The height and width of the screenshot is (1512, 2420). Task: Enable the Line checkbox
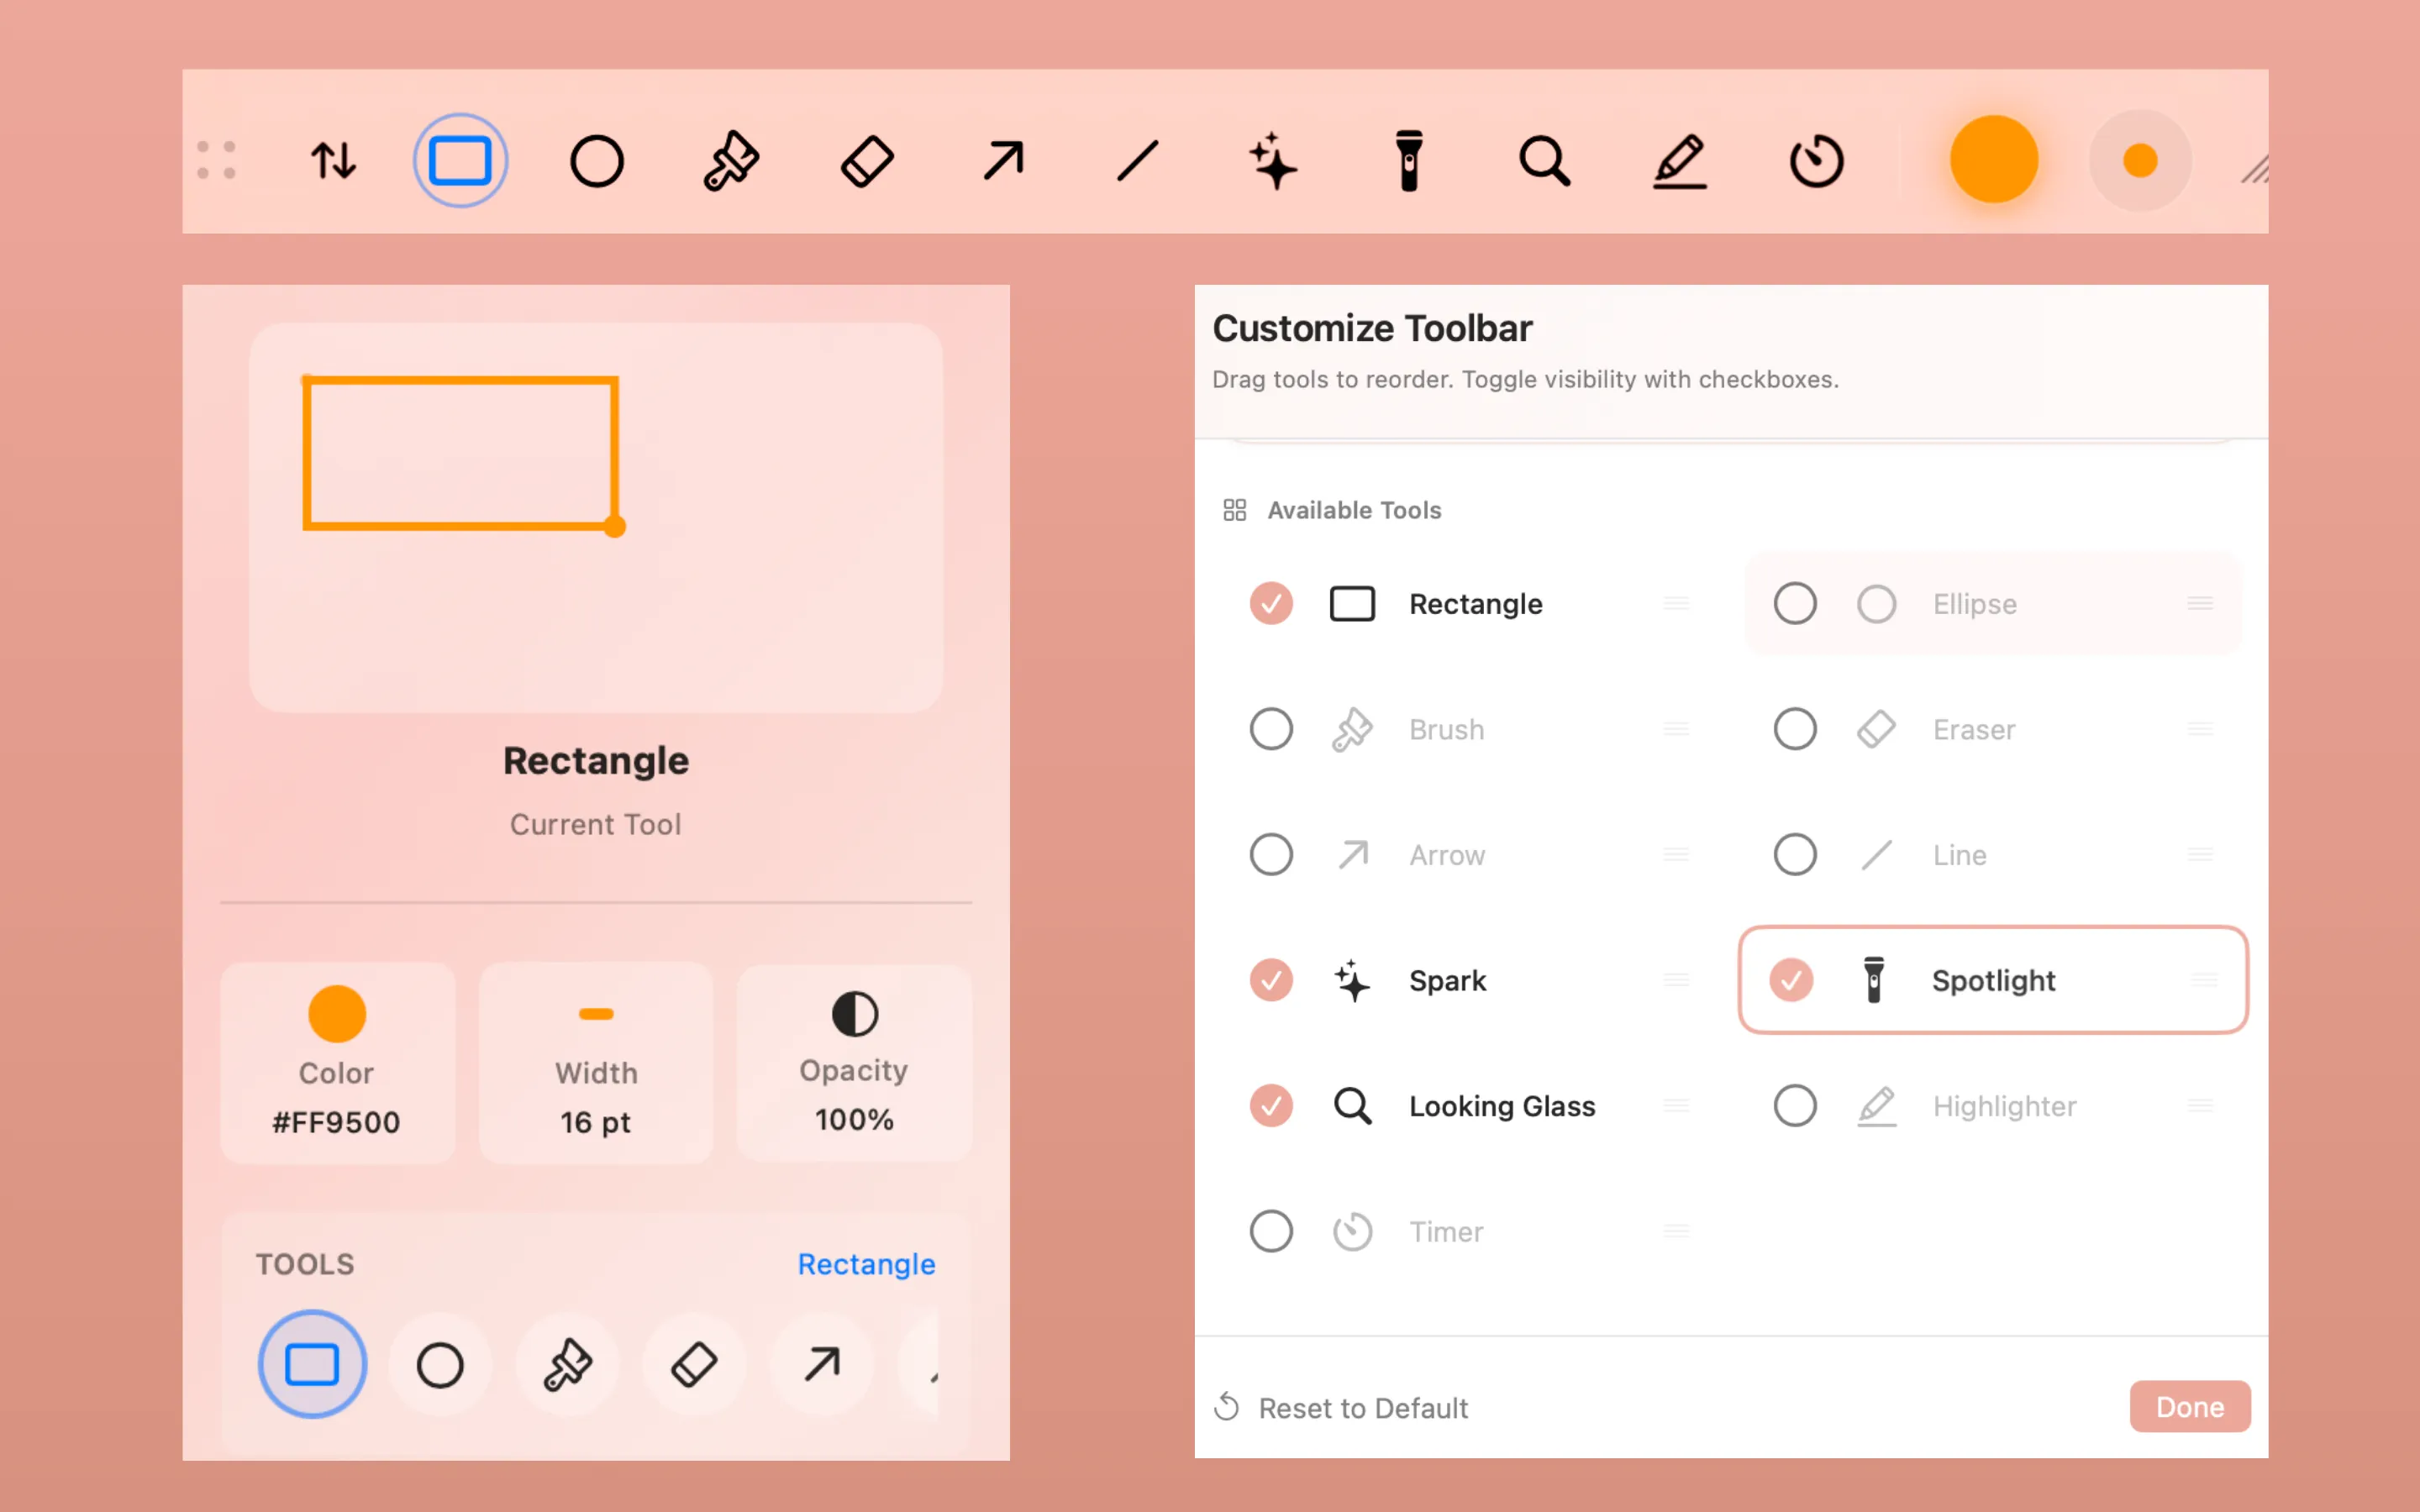[x=1795, y=855]
